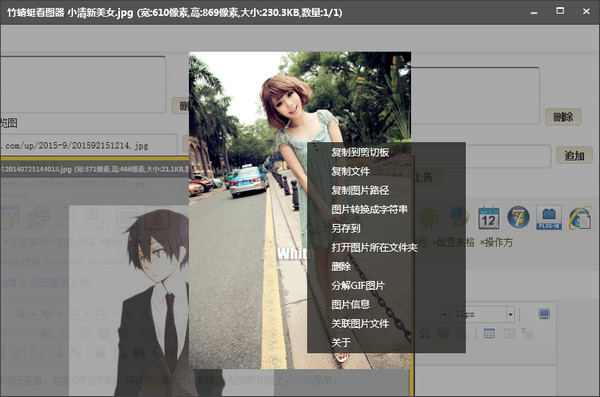Choose 另存到 from the context menu

click(x=346, y=229)
